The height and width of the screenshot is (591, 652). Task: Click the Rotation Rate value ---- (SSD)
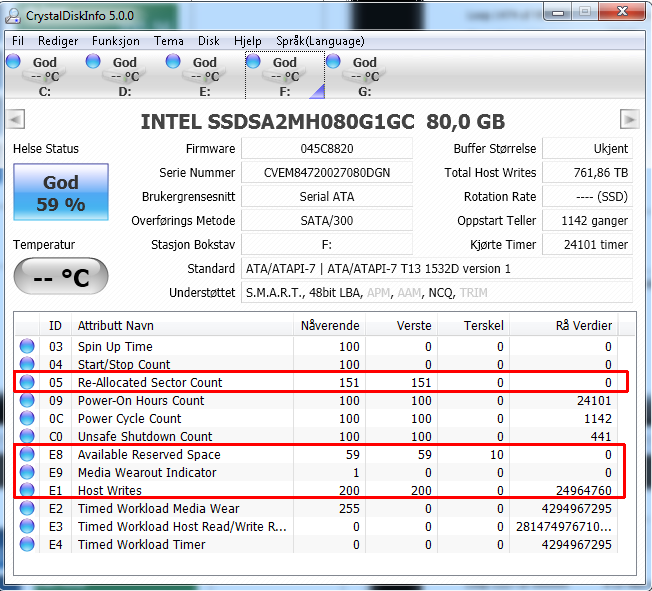pyautogui.click(x=588, y=196)
